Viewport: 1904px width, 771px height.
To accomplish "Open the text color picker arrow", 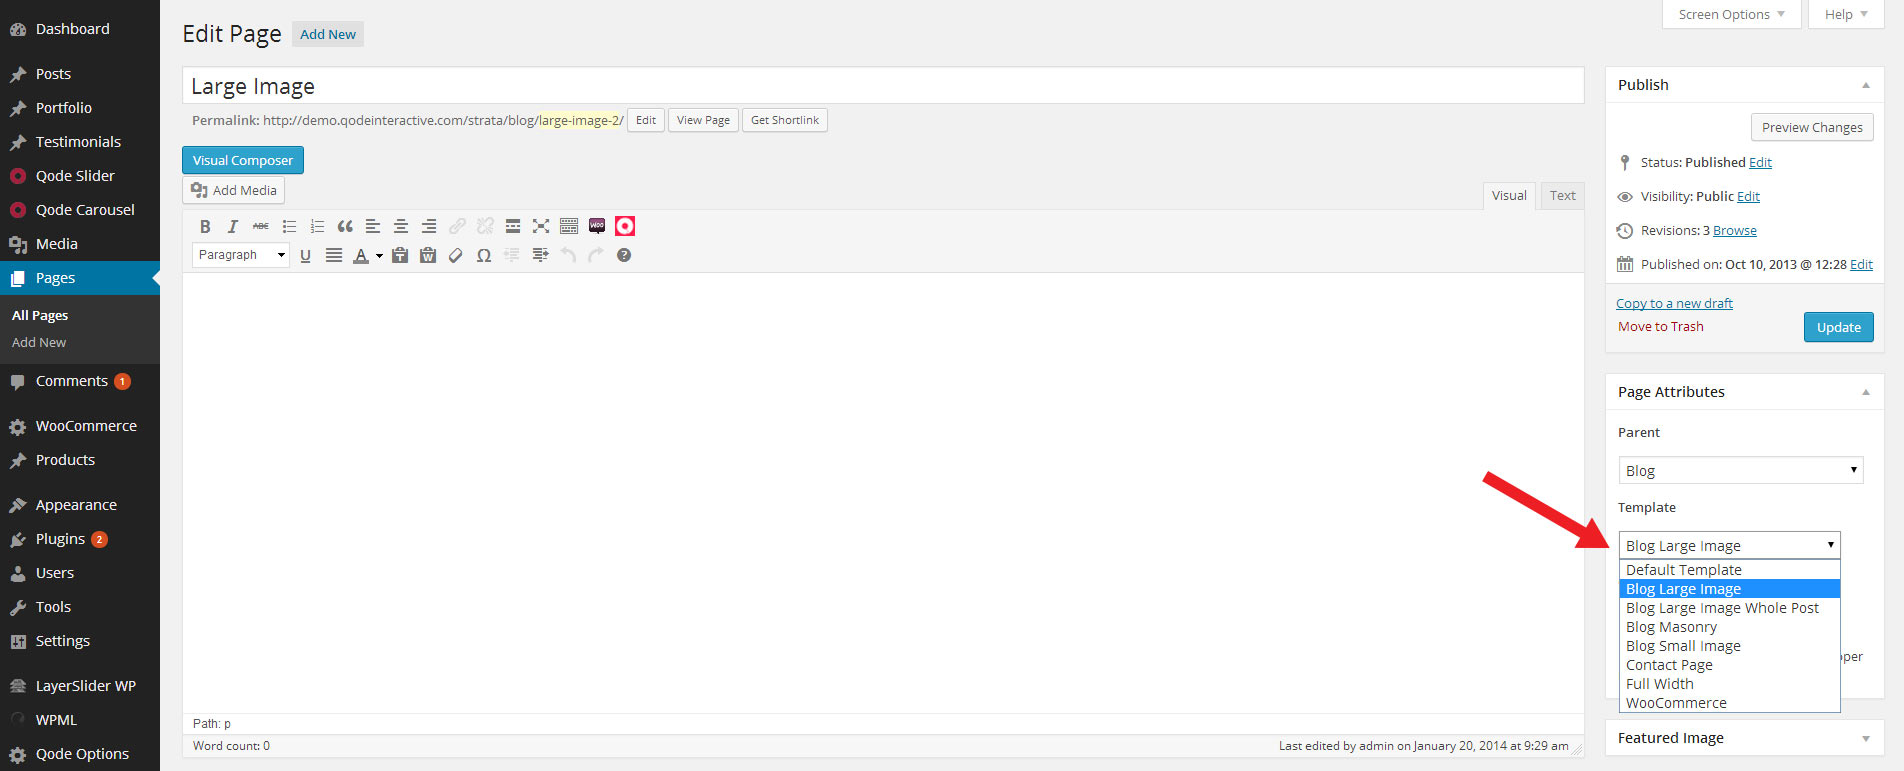I will pos(379,256).
